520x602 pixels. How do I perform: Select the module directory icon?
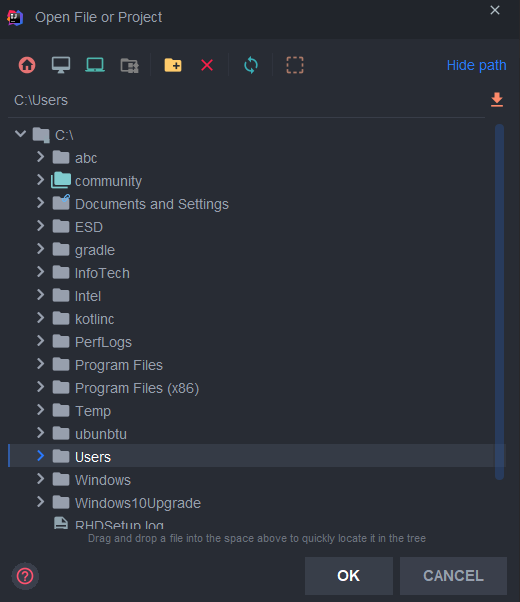(129, 65)
